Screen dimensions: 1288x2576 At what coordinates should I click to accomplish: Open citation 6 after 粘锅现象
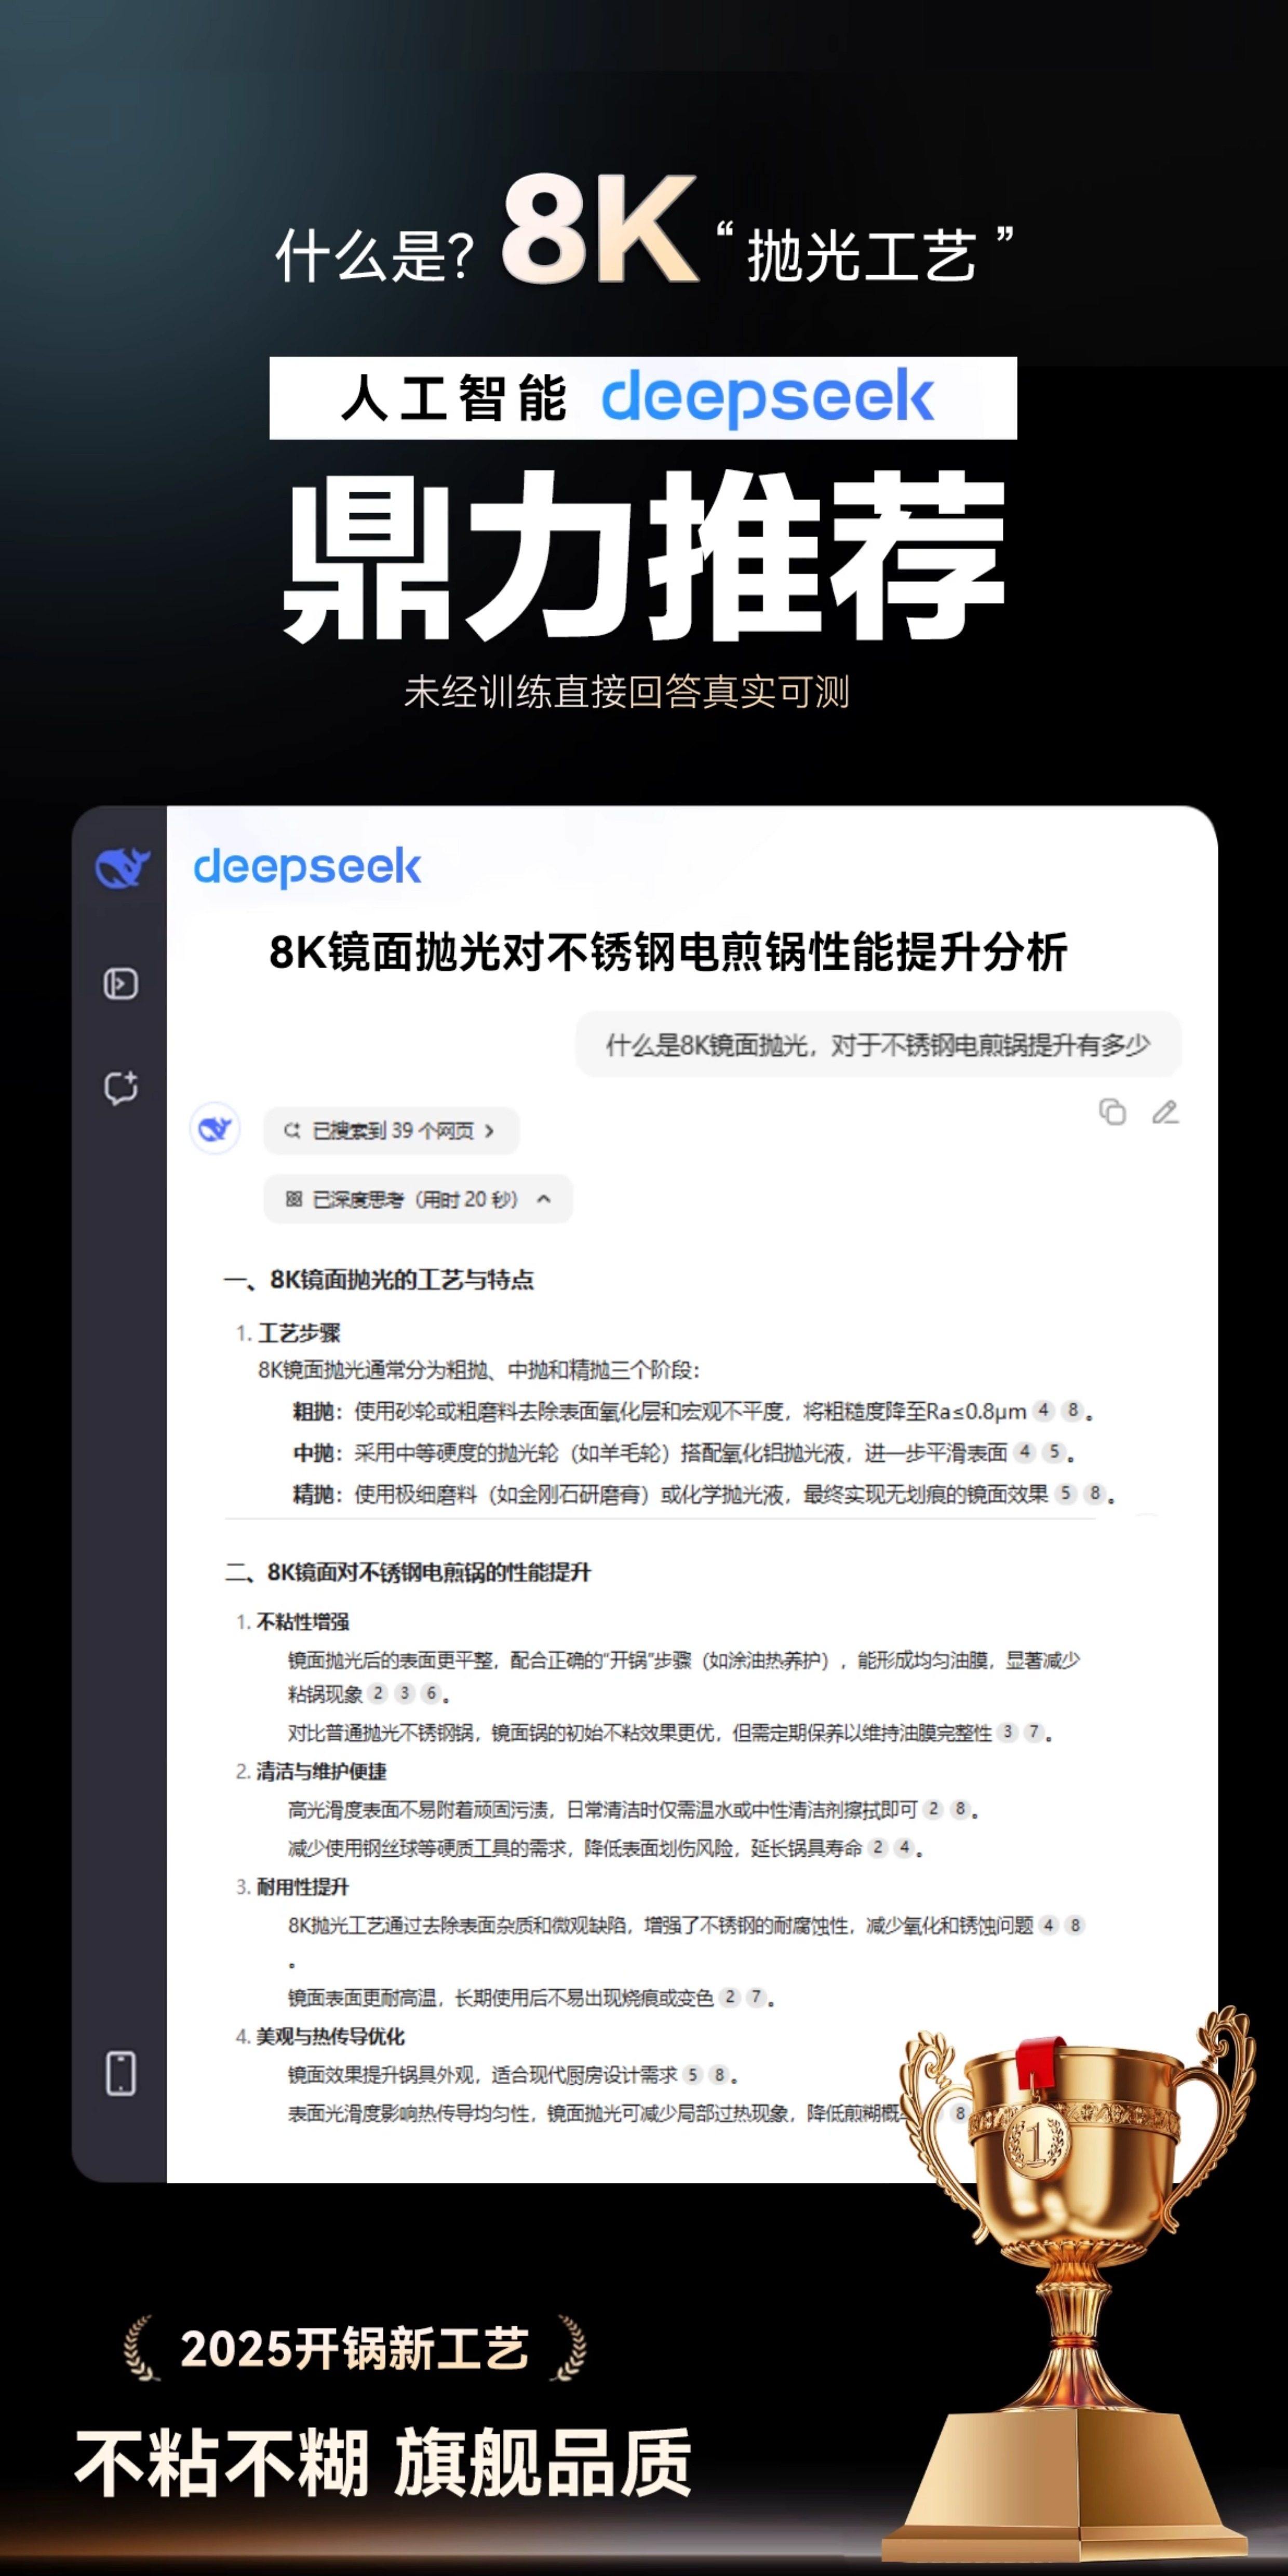pyautogui.click(x=431, y=1693)
